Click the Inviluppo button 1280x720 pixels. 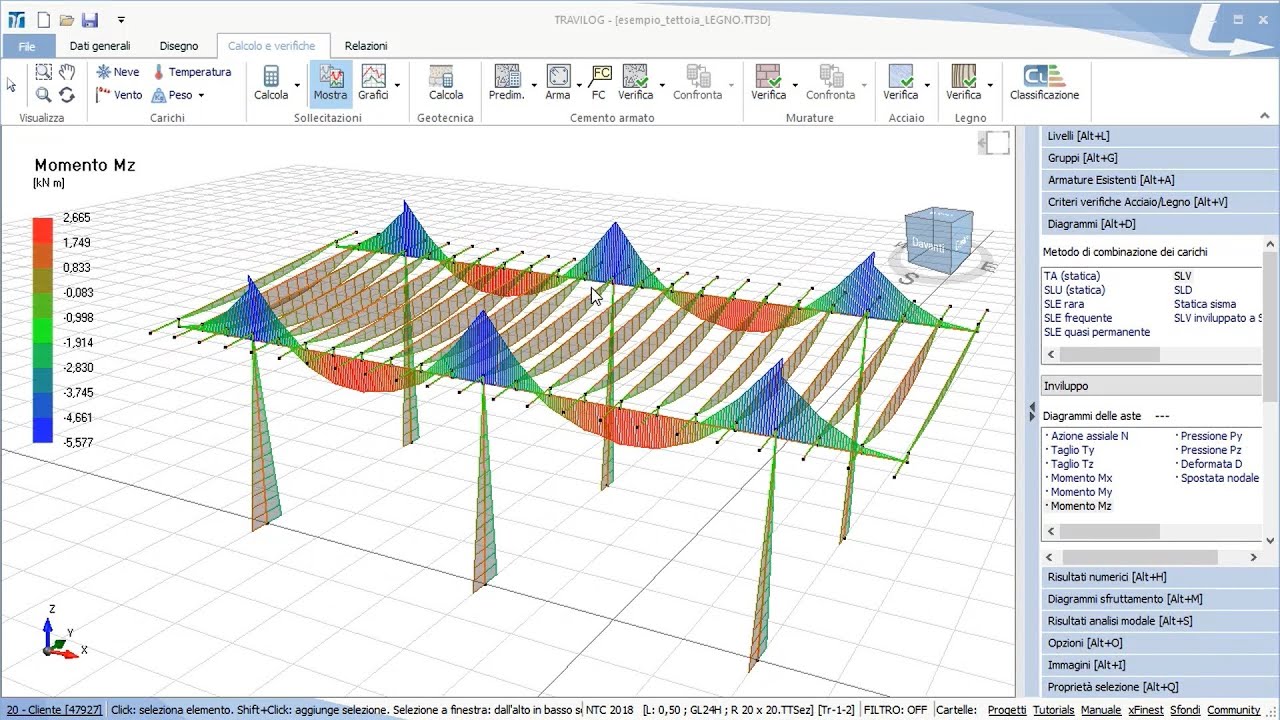(x=1151, y=386)
